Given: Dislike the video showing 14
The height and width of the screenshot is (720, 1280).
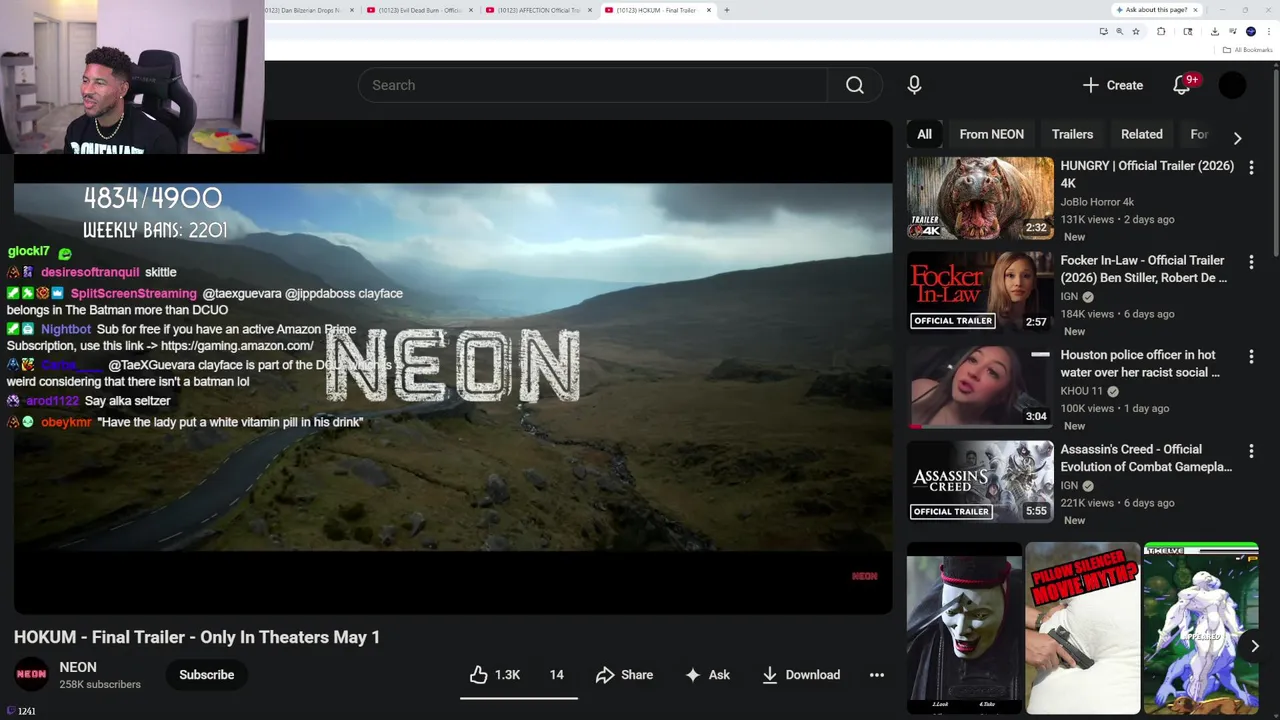Looking at the screenshot, I should pos(556,675).
